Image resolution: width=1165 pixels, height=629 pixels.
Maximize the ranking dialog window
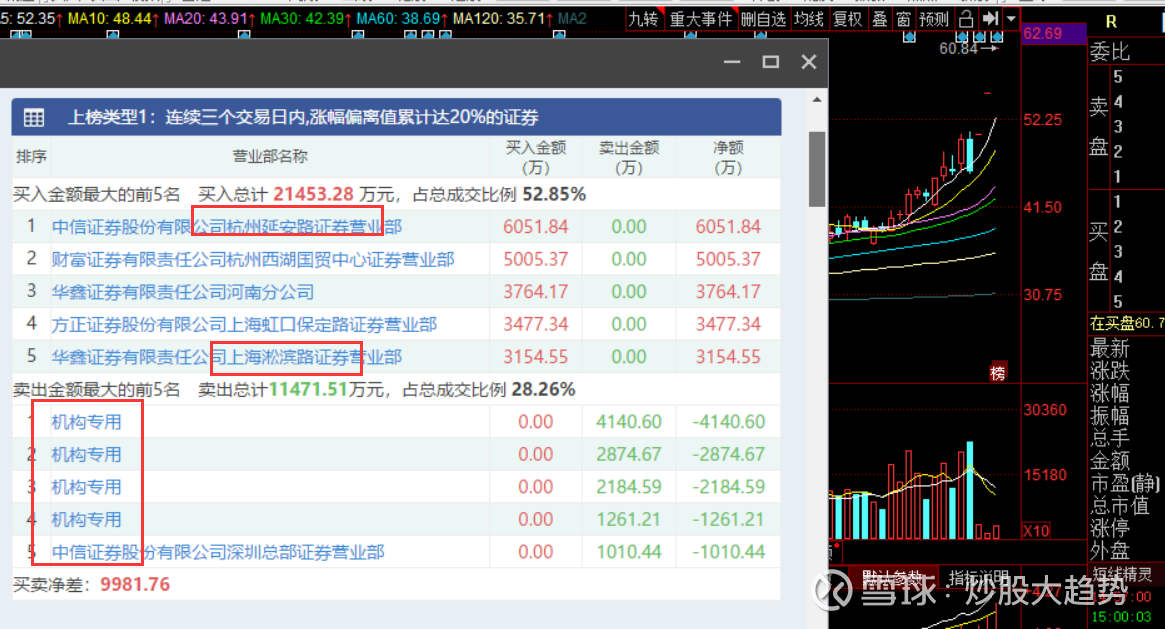coord(771,62)
